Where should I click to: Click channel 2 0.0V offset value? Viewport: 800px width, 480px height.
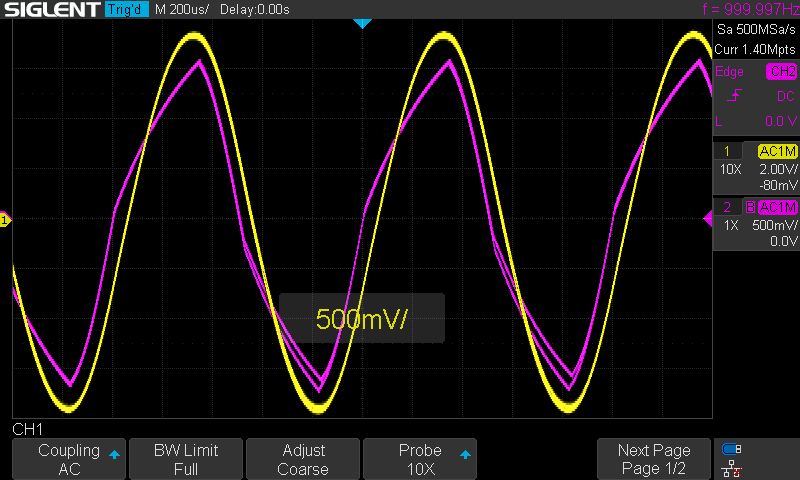pyautogui.click(x=784, y=241)
